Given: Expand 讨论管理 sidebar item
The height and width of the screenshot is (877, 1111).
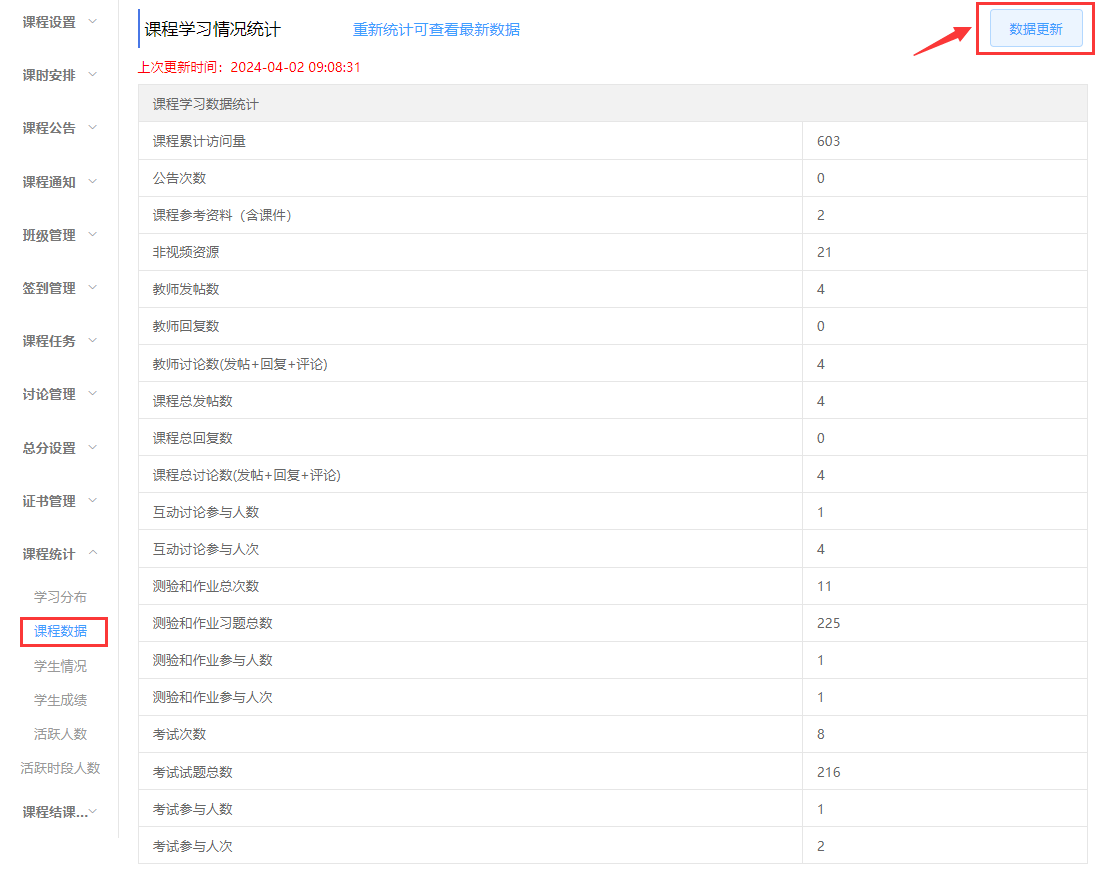Looking at the screenshot, I should tap(60, 394).
